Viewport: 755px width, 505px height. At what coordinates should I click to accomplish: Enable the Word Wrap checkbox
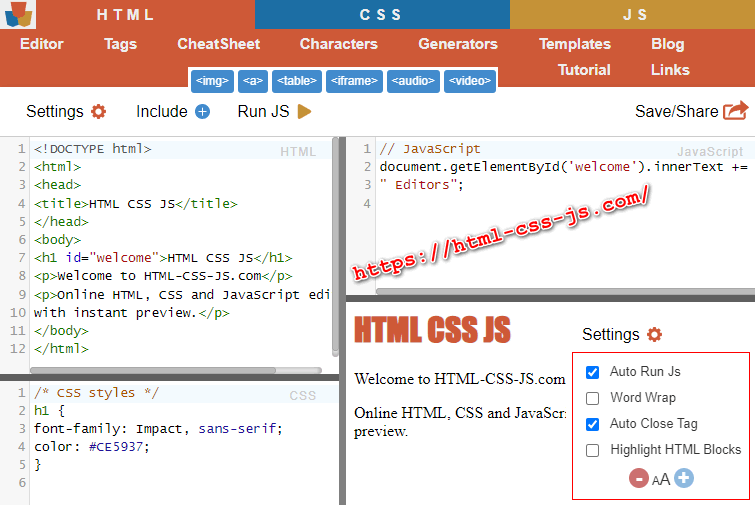[x=592, y=398]
